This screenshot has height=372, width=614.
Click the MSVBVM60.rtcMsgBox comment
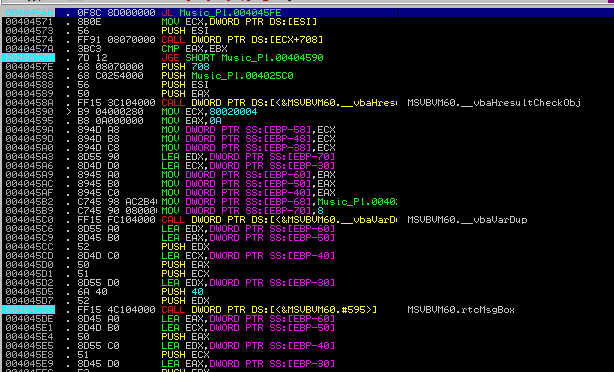pyautogui.click(x=461, y=310)
